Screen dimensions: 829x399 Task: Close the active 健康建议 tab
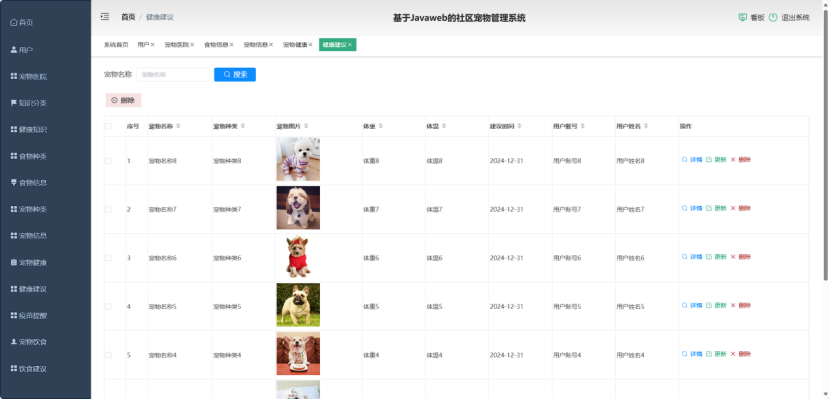[x=350, y=45]
